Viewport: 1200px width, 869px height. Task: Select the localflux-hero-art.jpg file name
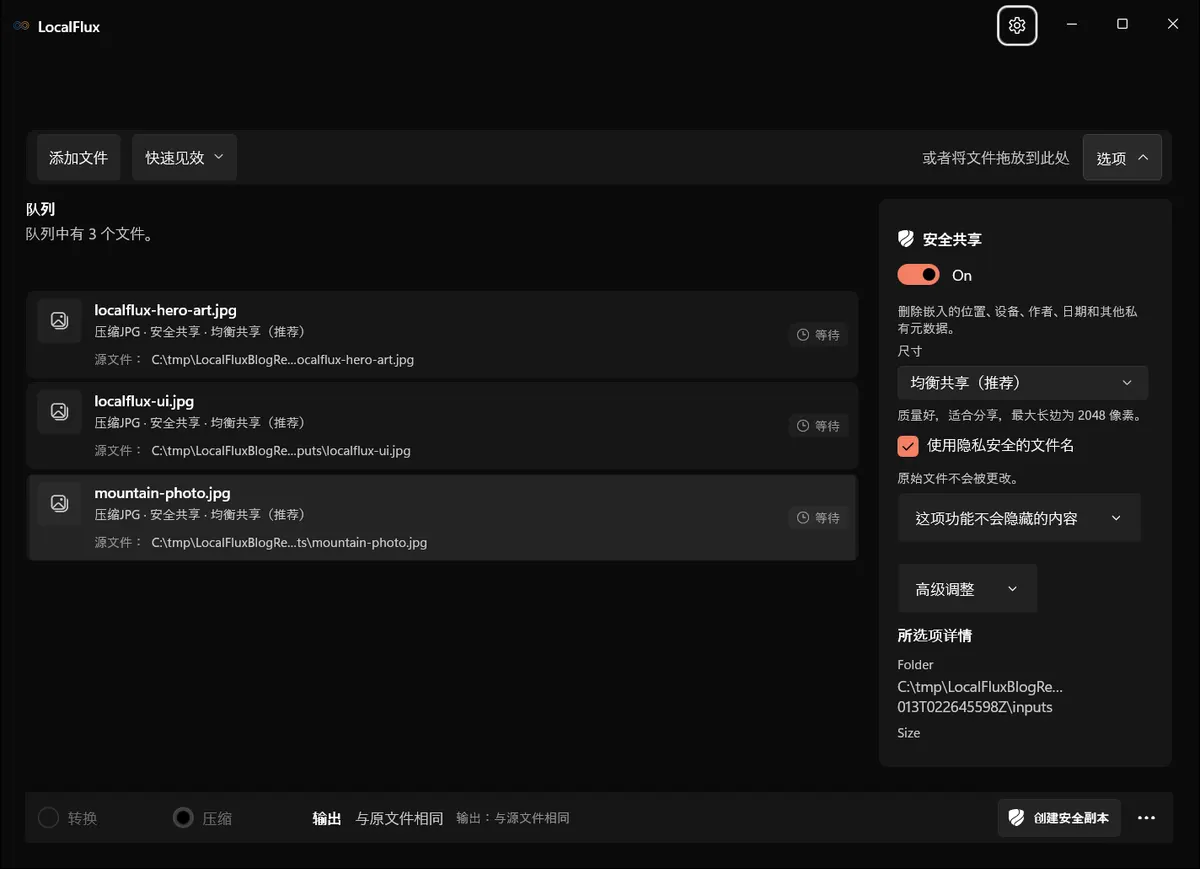(166, 310)
